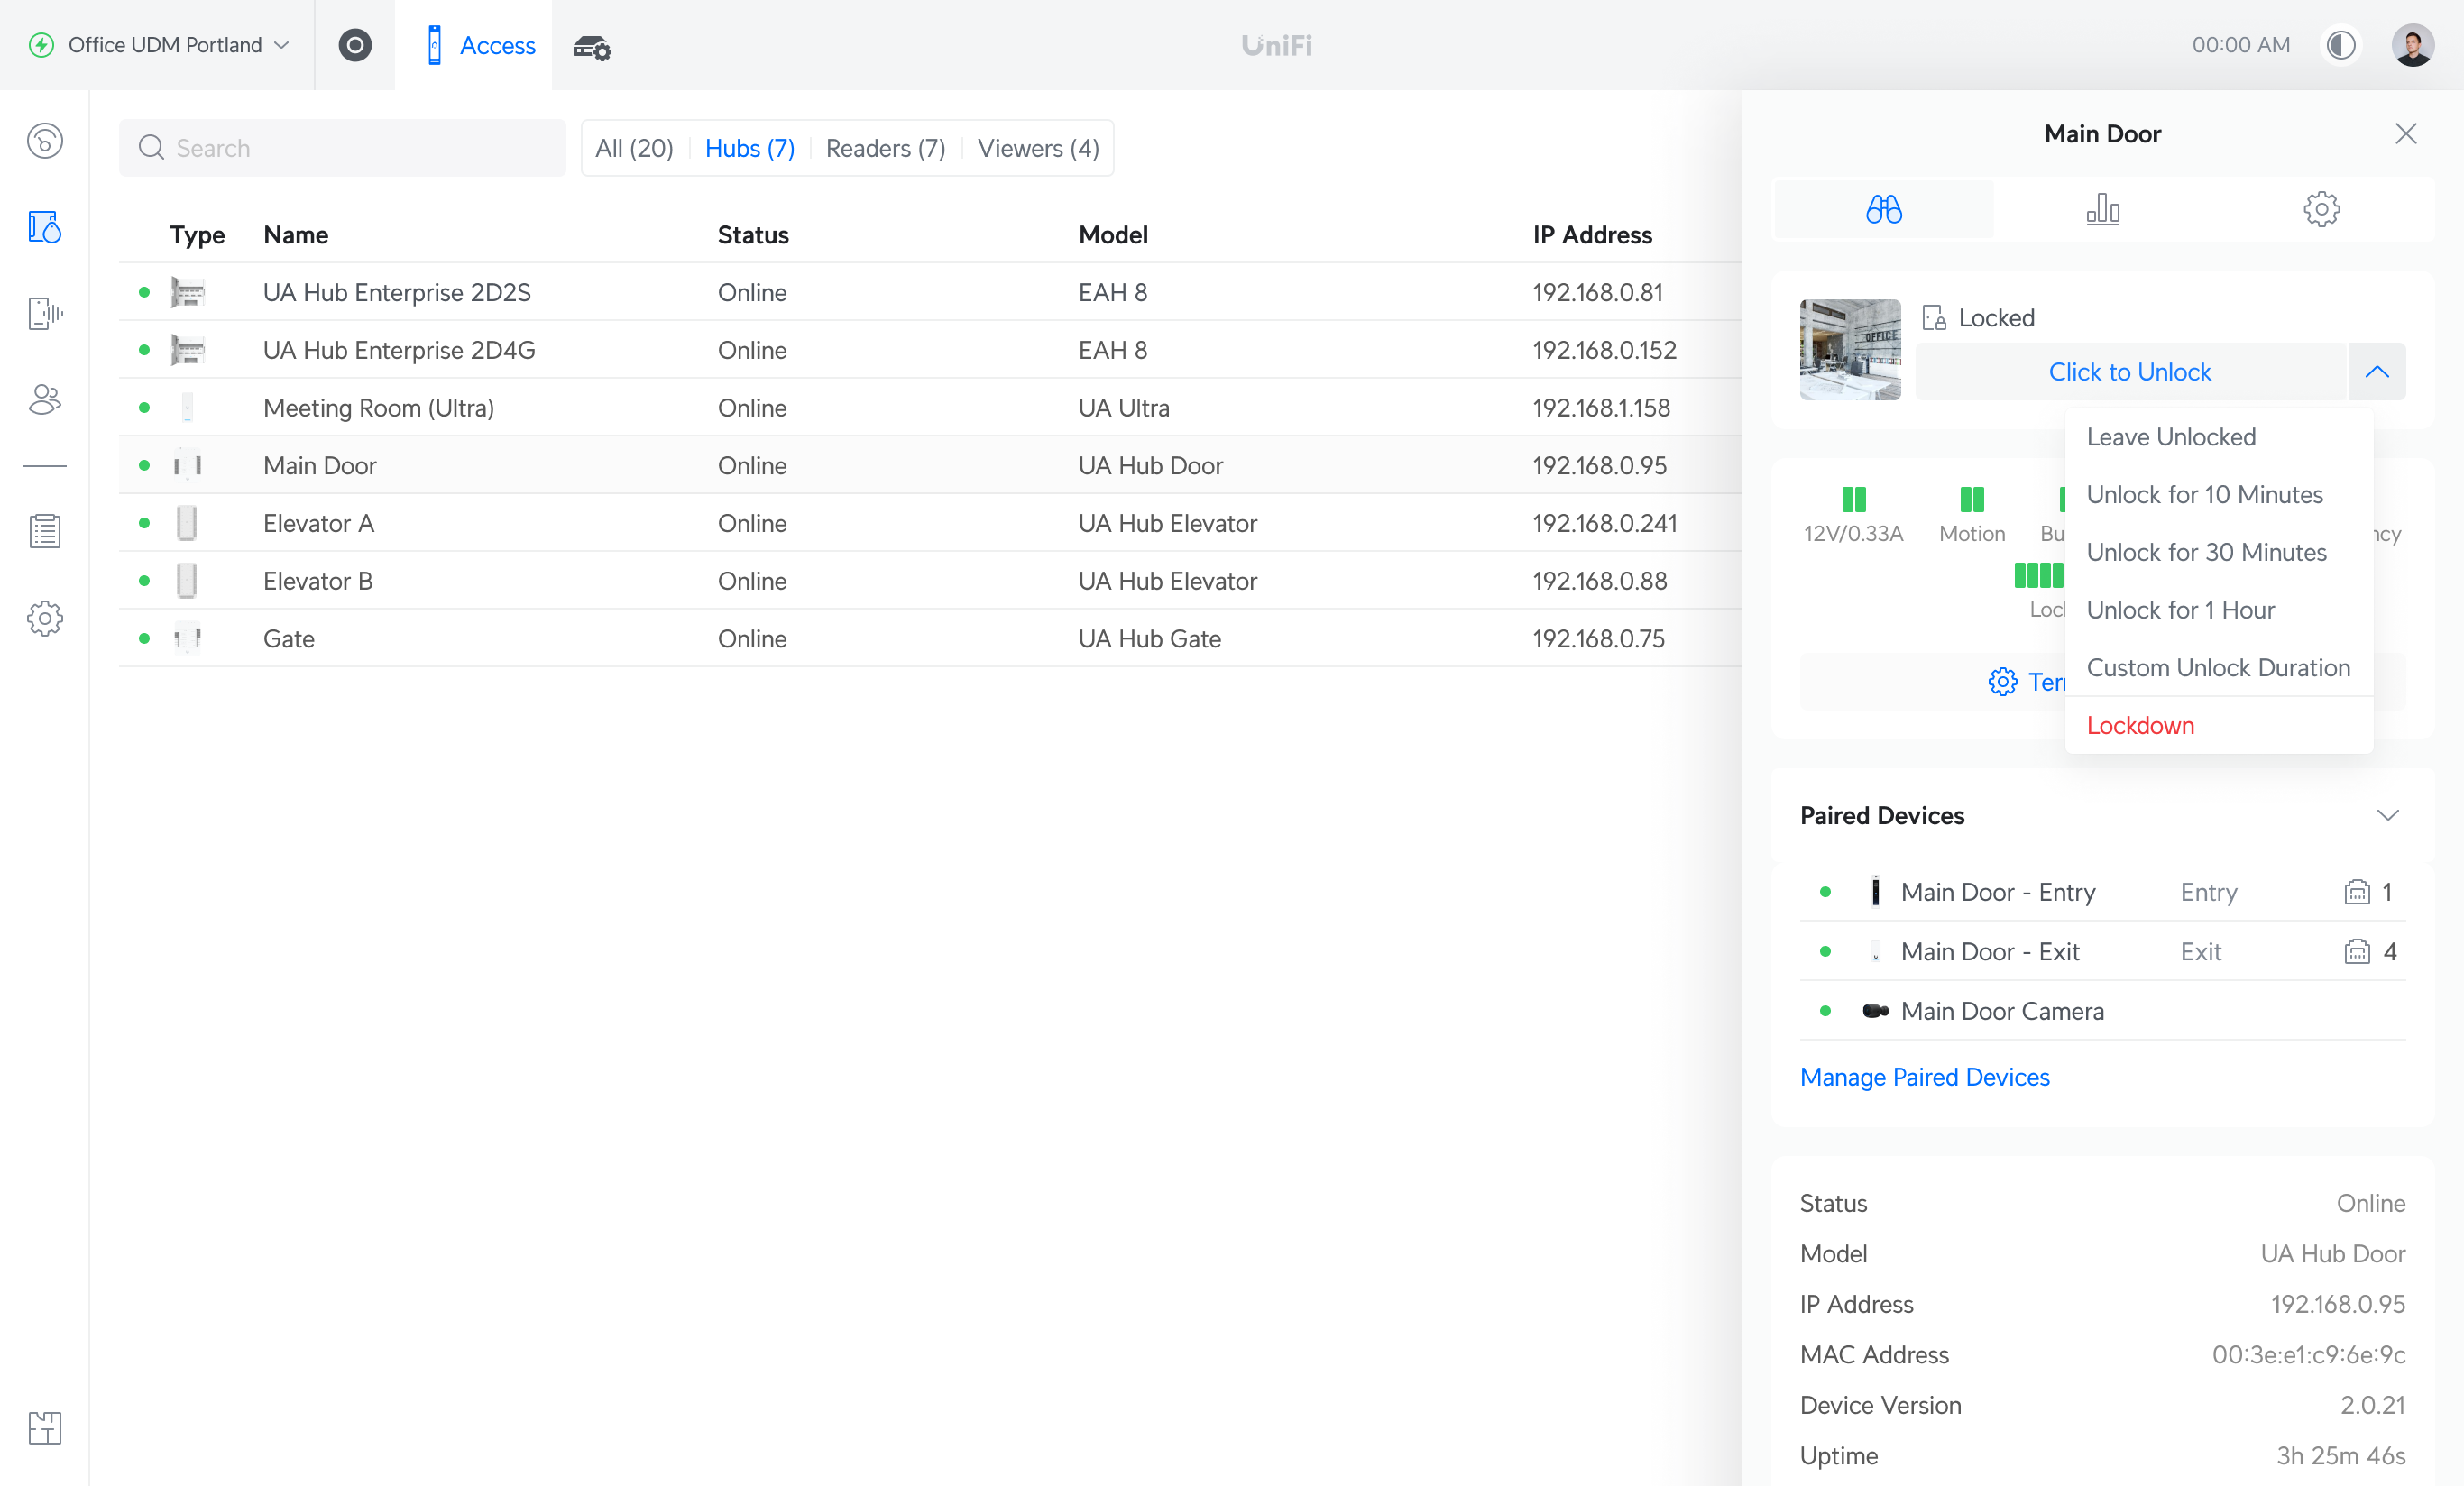Click the 12V/0.33A power indicator
The height and width of the screenshot is (1486, 2464).
click(x=1853, y=515)
